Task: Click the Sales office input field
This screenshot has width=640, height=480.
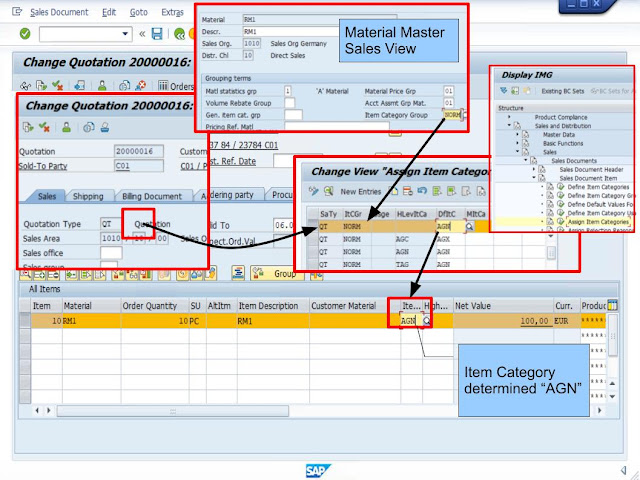Action: 111,253
